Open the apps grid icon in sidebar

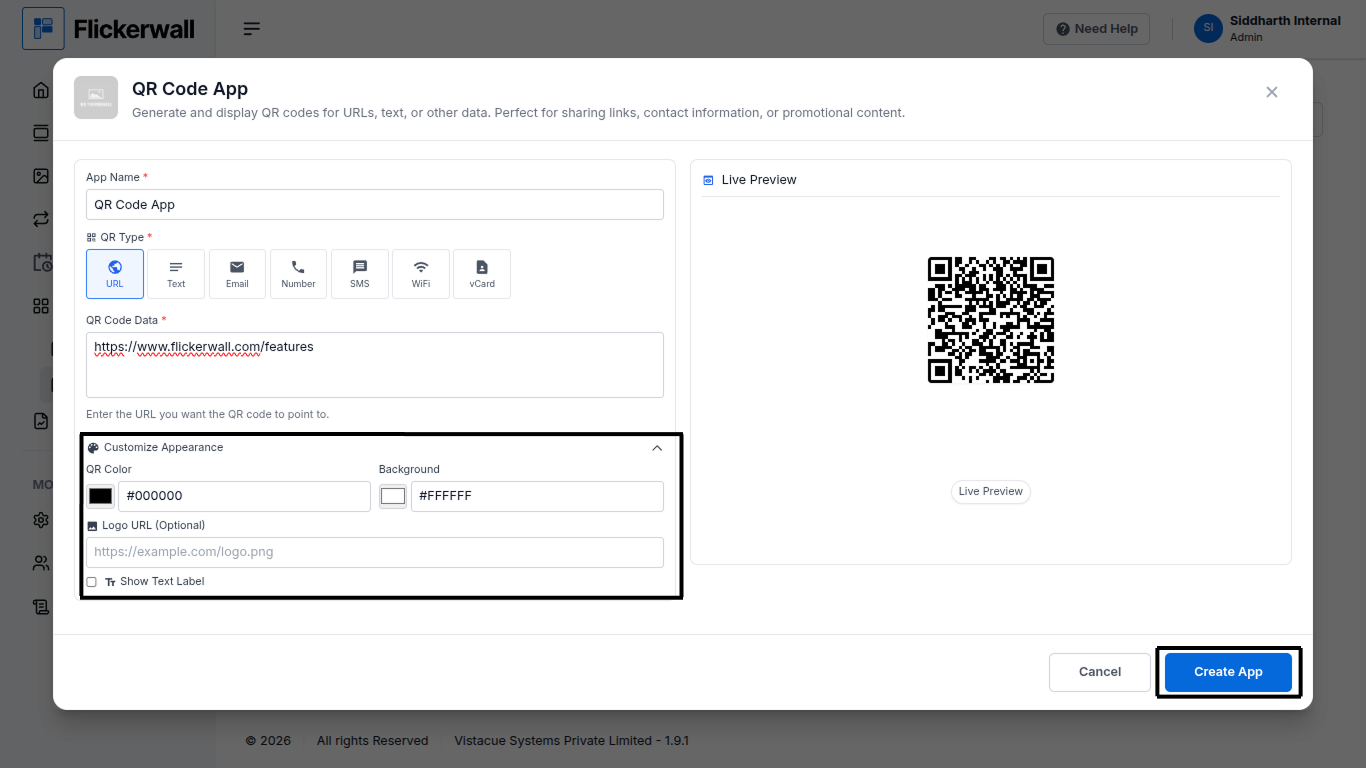[x=41, y=306]
